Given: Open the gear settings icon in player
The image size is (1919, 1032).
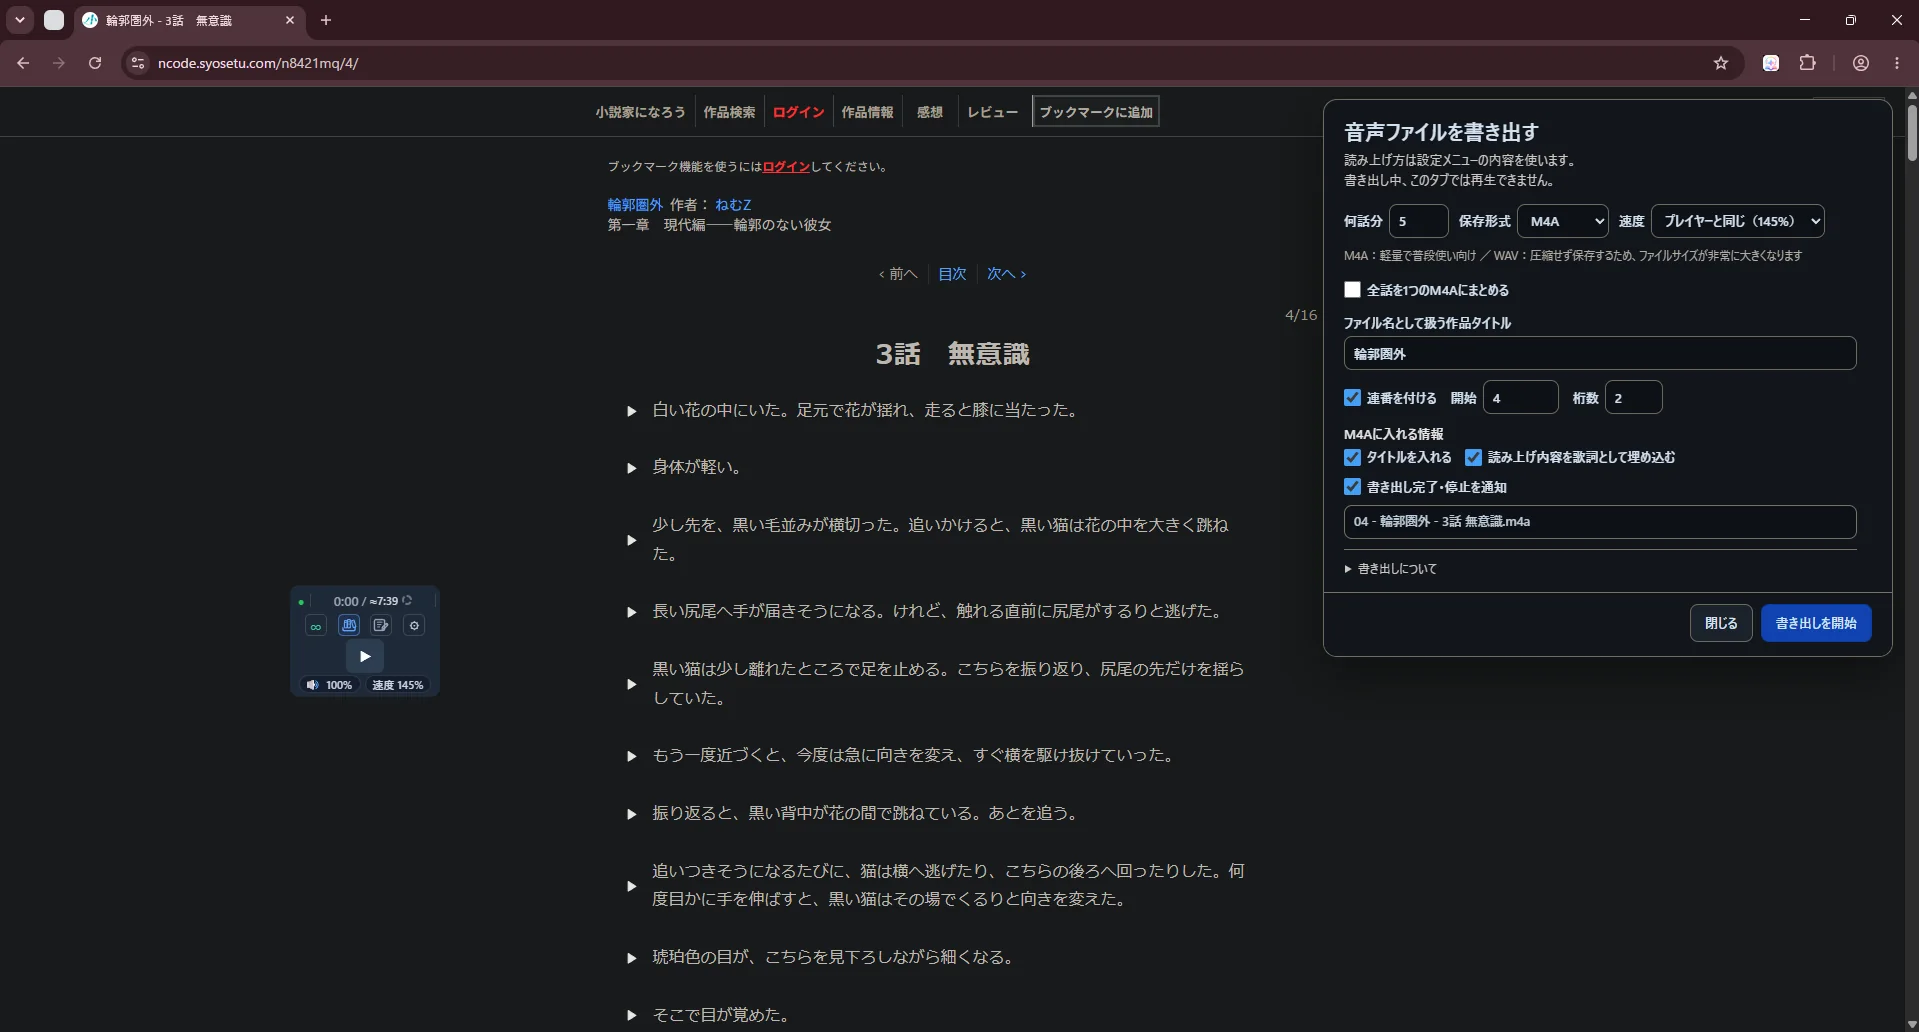Looking at the screenshot, I should pos(414,626).
